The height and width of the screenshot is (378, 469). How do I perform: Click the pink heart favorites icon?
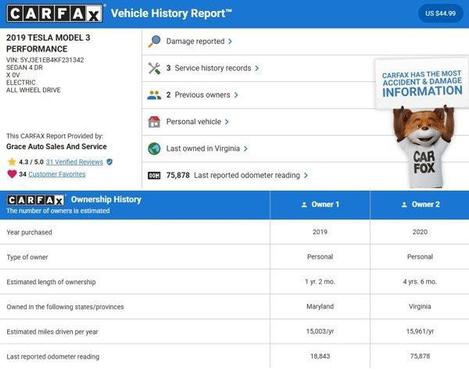[x=12, y=174]
